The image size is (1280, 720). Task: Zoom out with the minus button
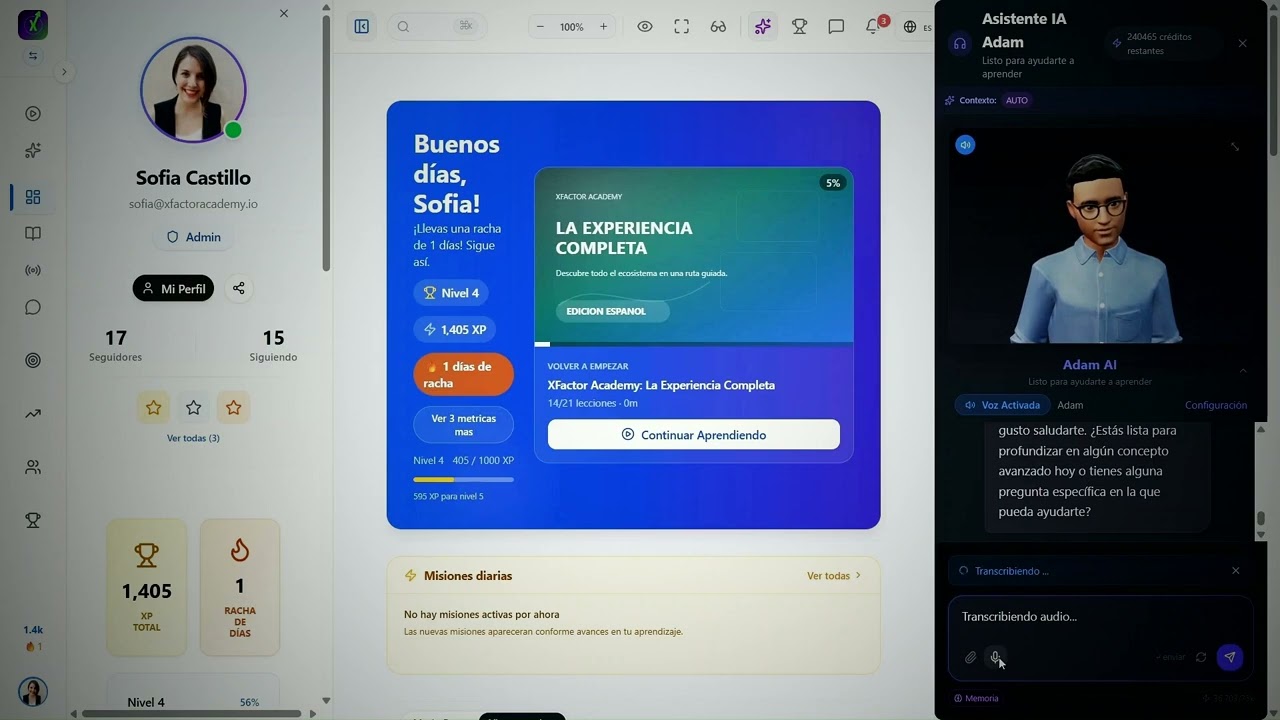coord(540,27)
